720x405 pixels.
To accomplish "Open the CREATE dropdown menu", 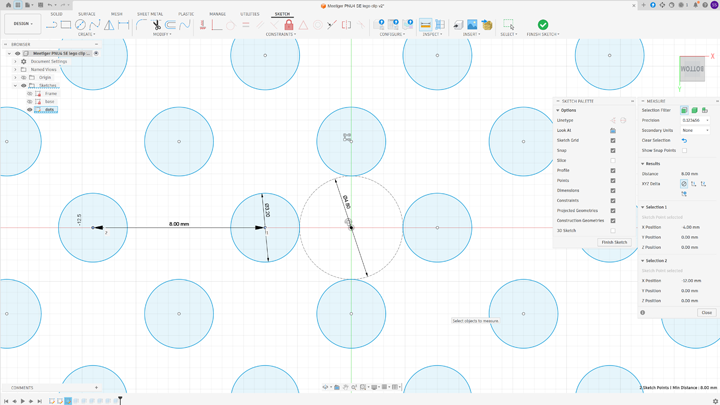I will click(x=86, y=34).
